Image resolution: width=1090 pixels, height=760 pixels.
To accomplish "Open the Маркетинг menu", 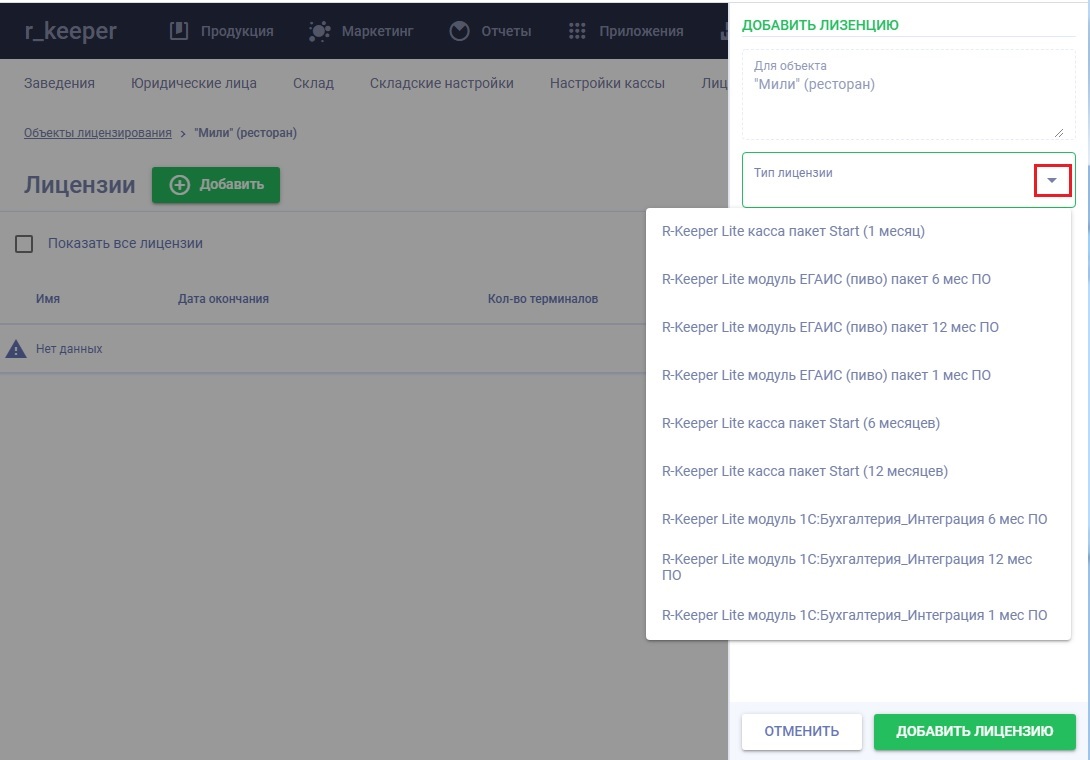I will pos(361,31).
